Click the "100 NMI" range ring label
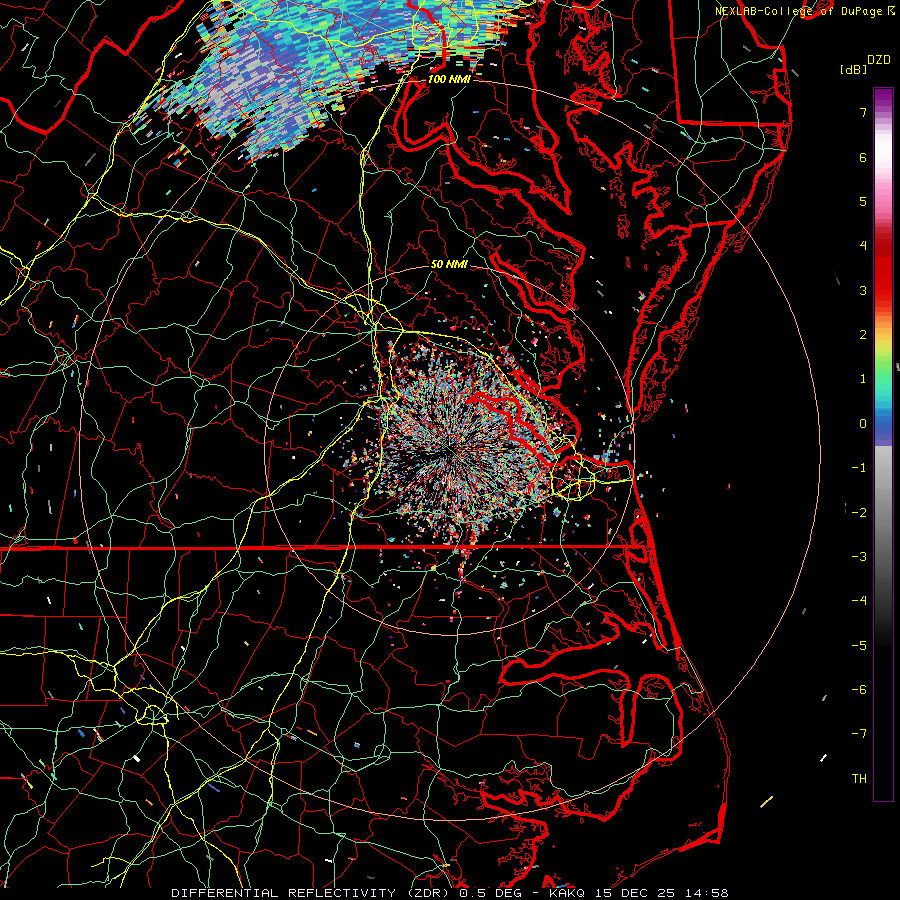Image resolution: width=900 pixels, height=900 pixels. click(449, 79)
